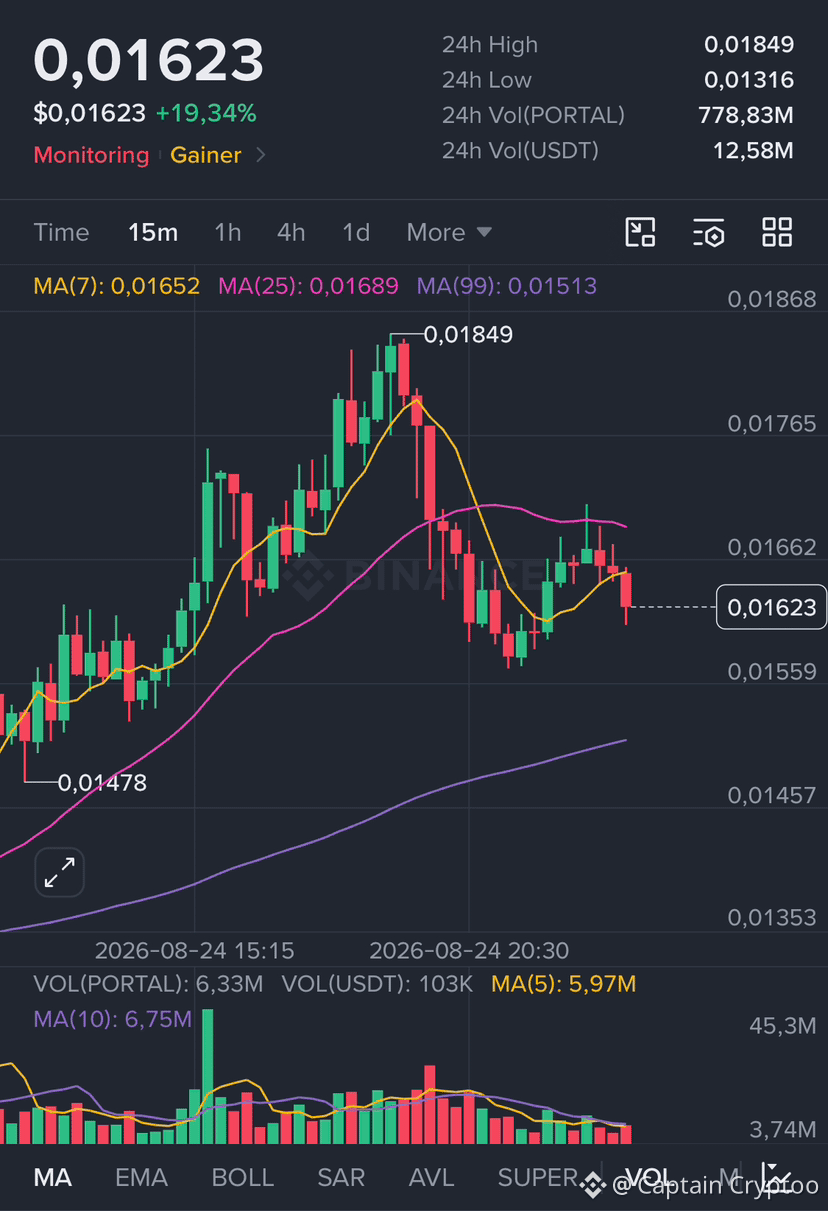Click the 0,01478 low price marker

click(x=102, y=783)
